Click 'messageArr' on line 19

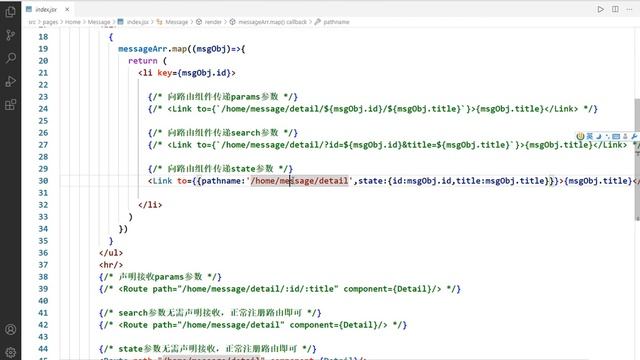tap(142, 49)
